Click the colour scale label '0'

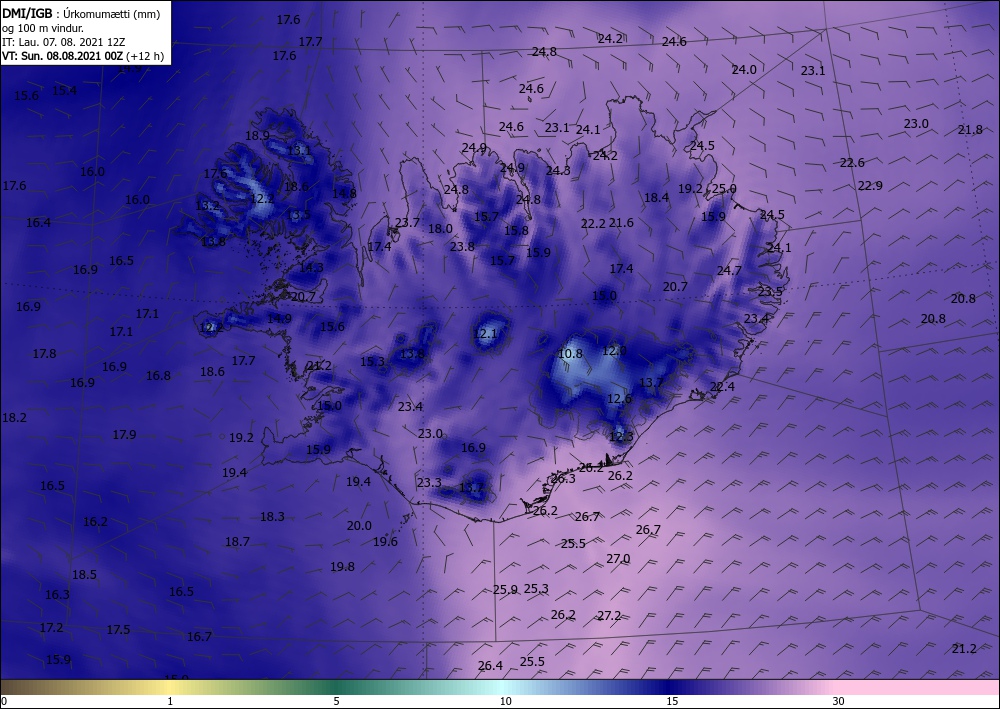[4, 701]
